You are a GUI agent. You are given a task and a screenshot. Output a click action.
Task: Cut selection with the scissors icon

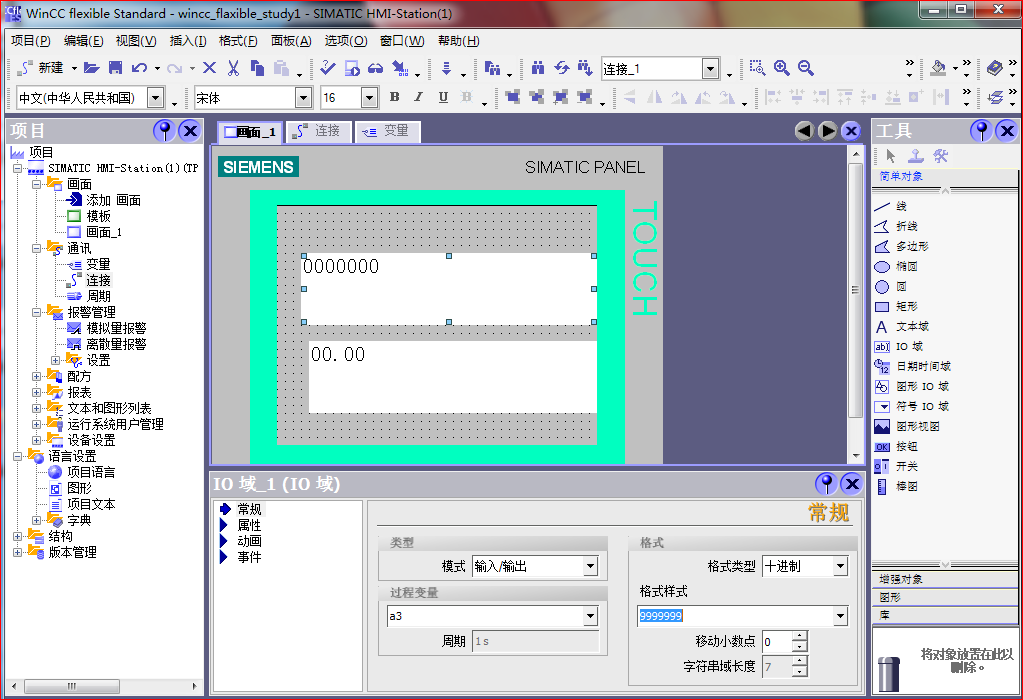click(234, 68)
